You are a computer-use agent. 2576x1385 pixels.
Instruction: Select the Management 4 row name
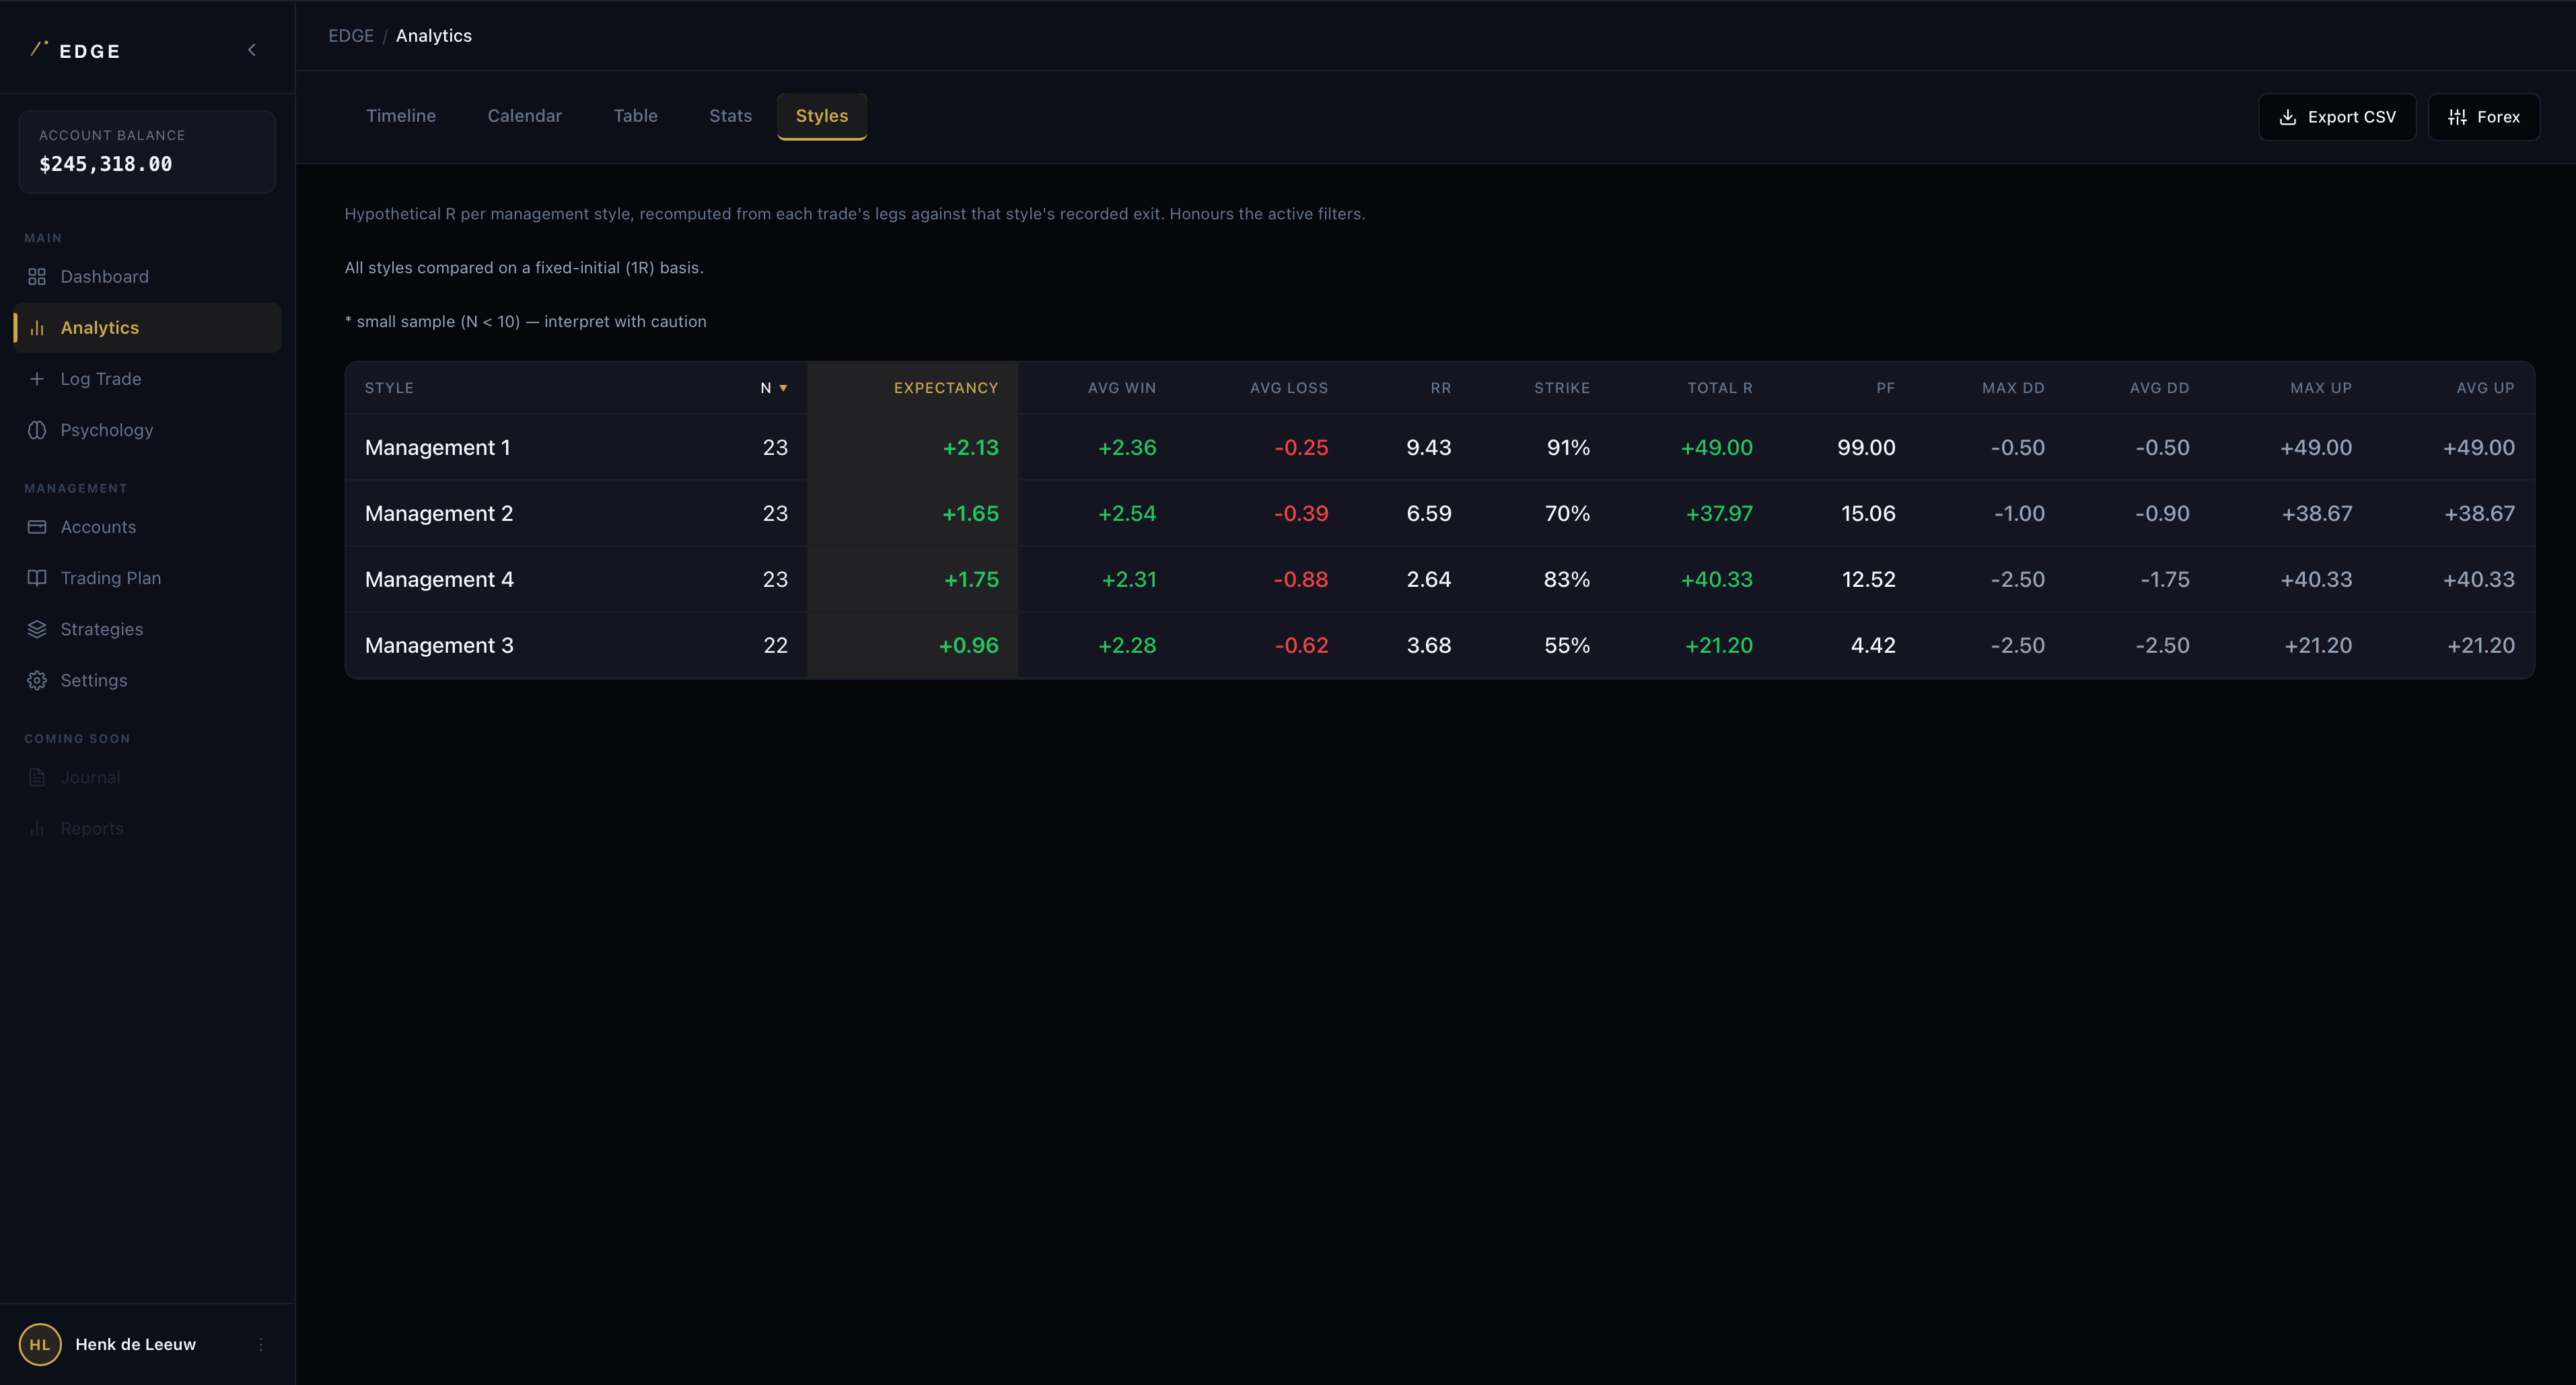coord(439,580)
